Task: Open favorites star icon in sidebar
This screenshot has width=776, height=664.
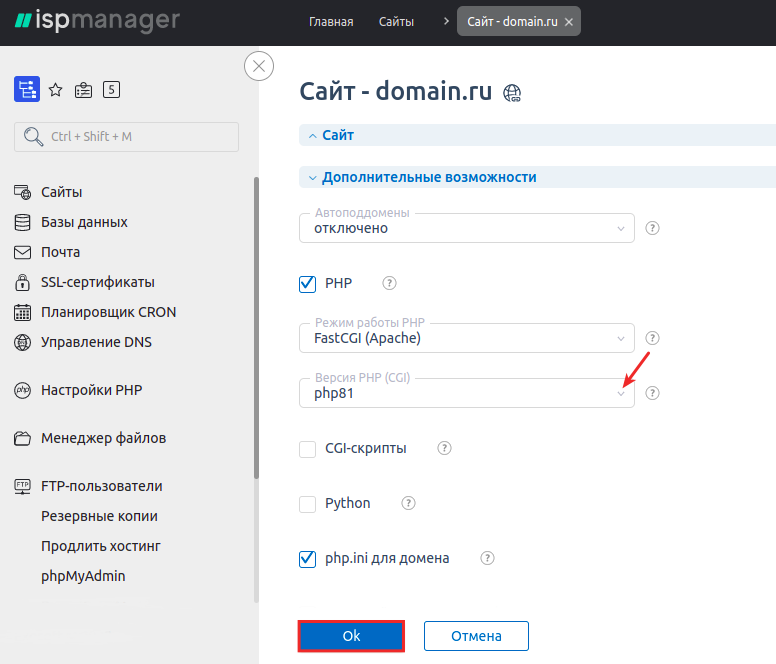Action: (x=55, y=90)
